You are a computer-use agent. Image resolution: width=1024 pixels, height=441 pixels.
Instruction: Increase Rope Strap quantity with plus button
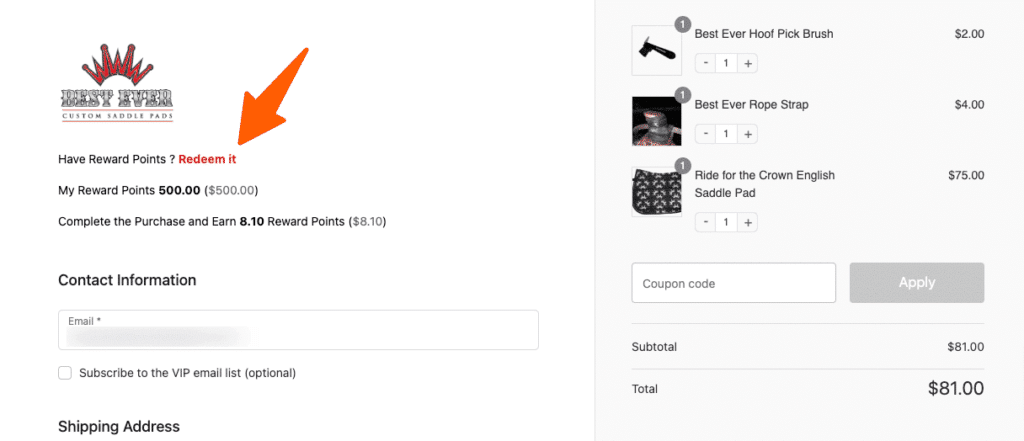748,133
